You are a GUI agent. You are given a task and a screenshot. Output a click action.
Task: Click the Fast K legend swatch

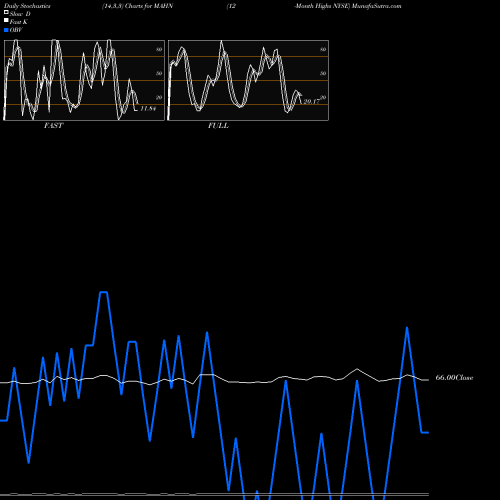click(6, 20)
